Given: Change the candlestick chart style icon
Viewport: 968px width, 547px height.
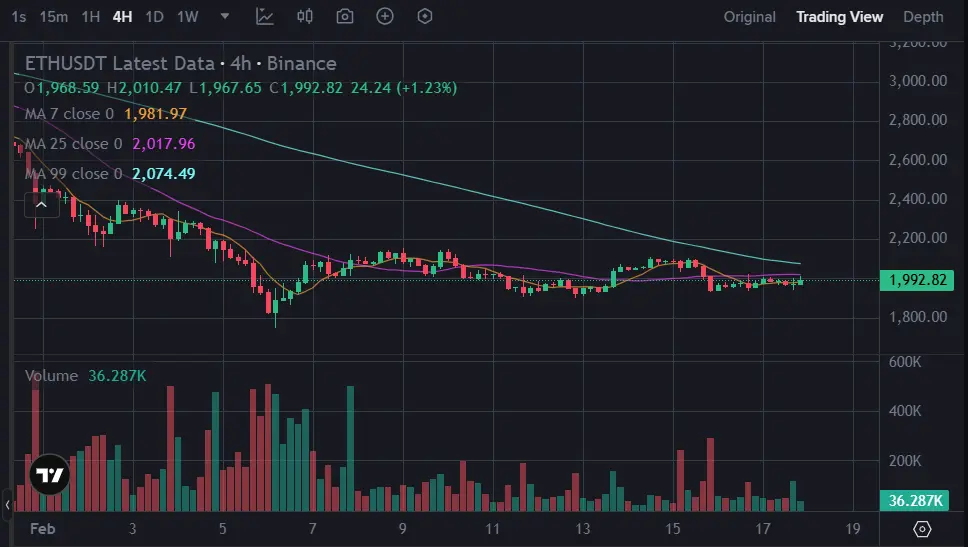Looking at the screenshot, I should [x=305, y=17].
